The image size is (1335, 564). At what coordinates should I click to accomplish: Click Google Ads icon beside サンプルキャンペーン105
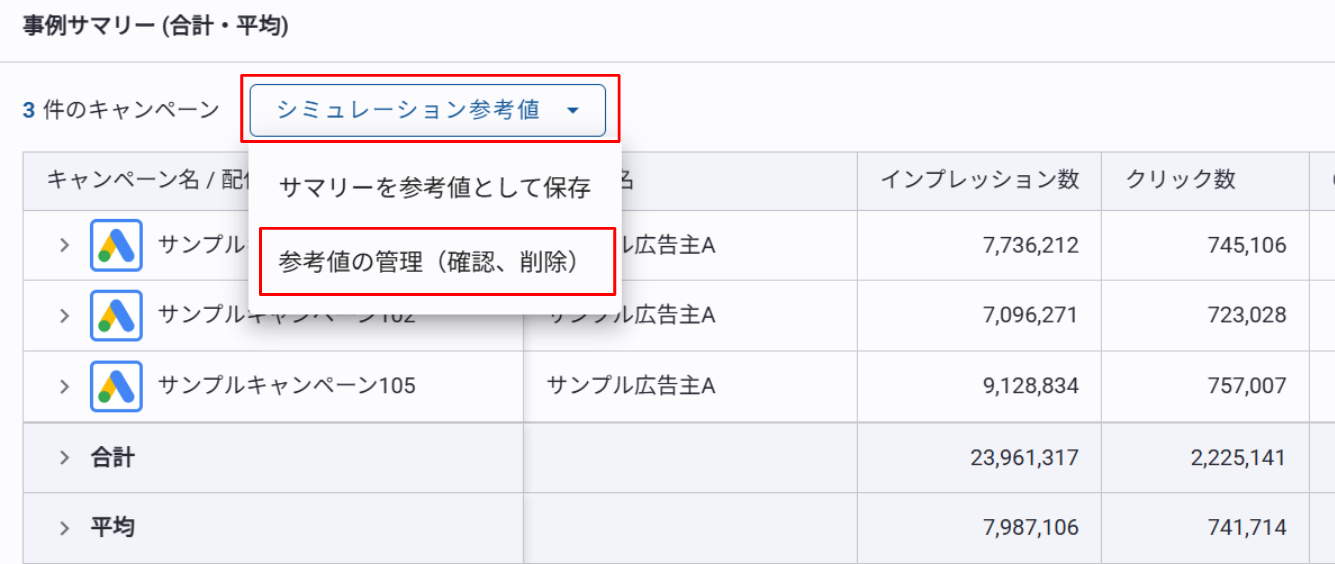[116, 386]
